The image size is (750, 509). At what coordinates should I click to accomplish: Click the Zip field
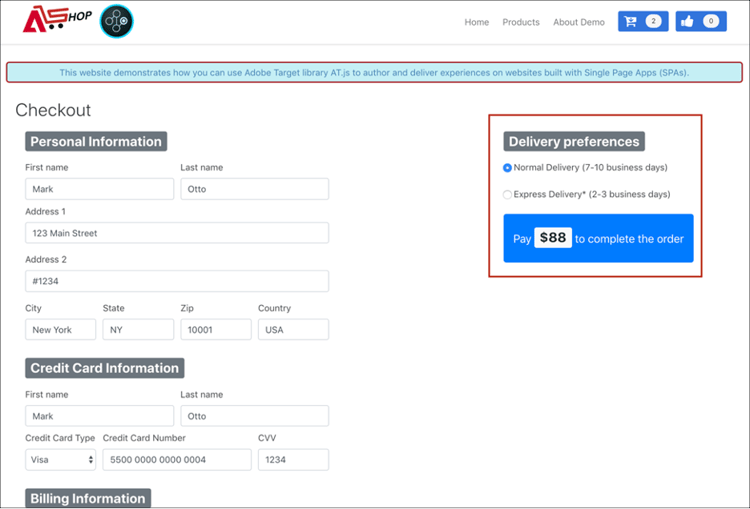click(216, 330)
